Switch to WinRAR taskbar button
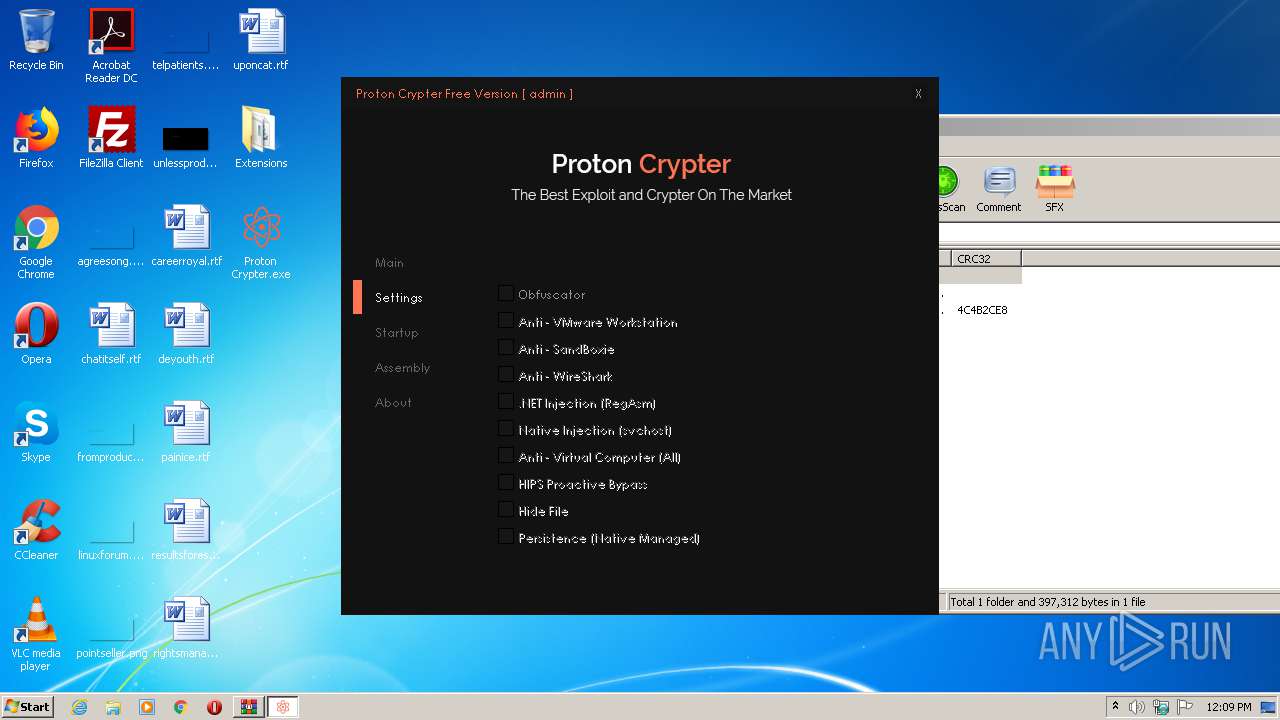This screenshot has height=720, width=1280. pos(248,707)
